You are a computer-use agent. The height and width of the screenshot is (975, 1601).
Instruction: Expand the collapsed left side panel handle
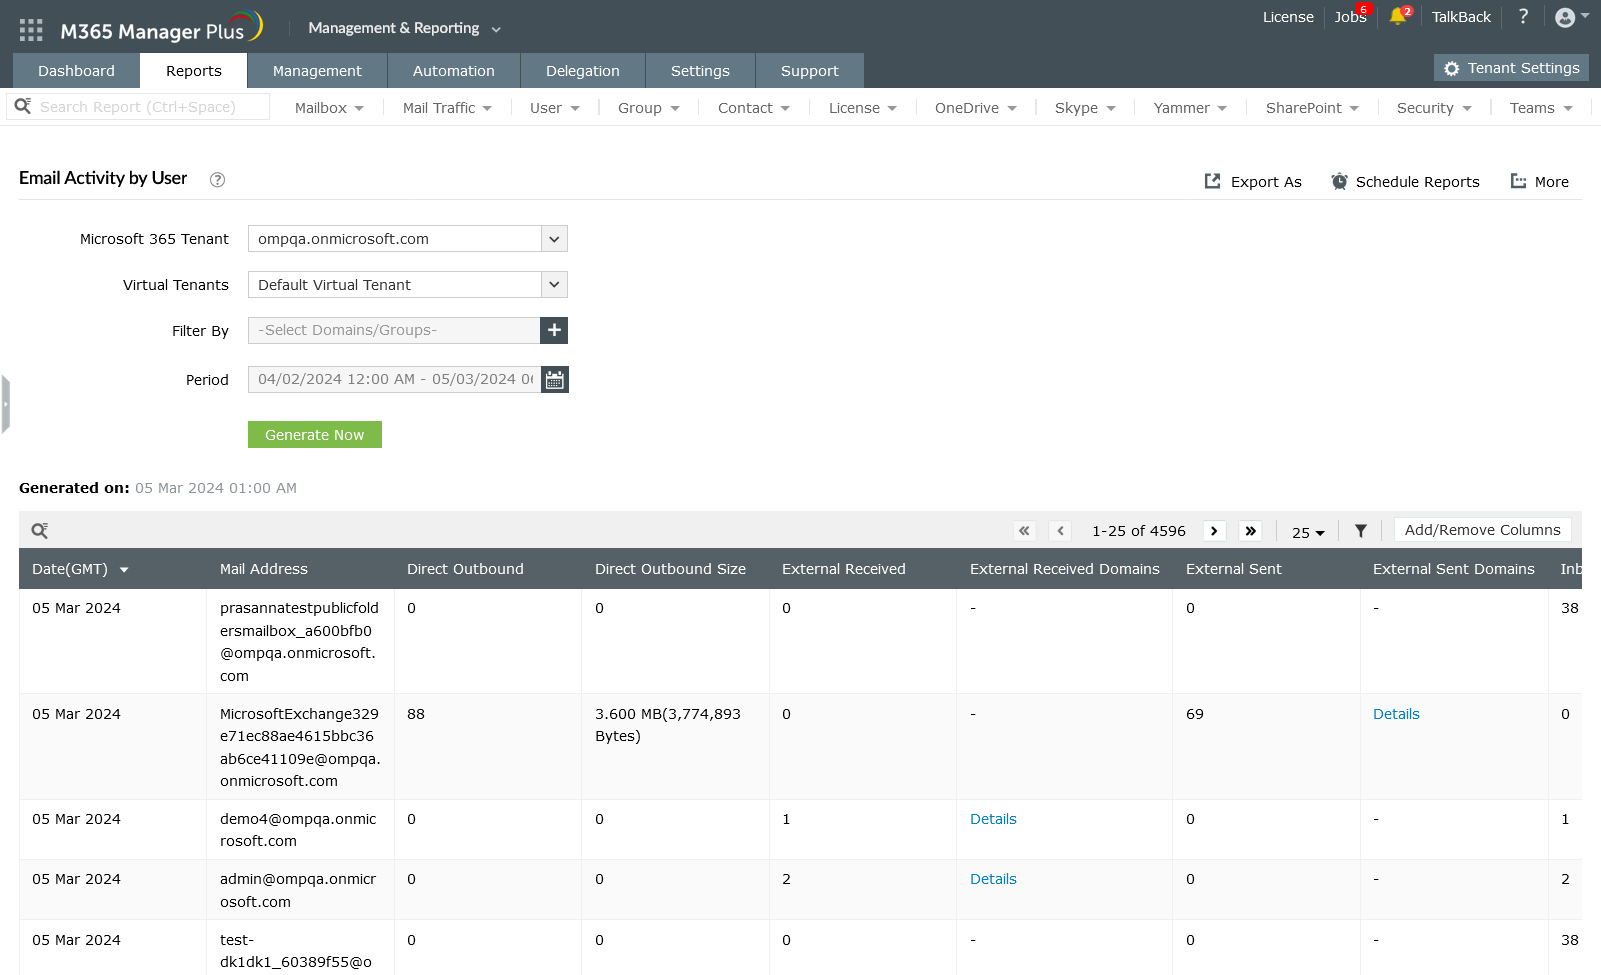tap(5, 404)
